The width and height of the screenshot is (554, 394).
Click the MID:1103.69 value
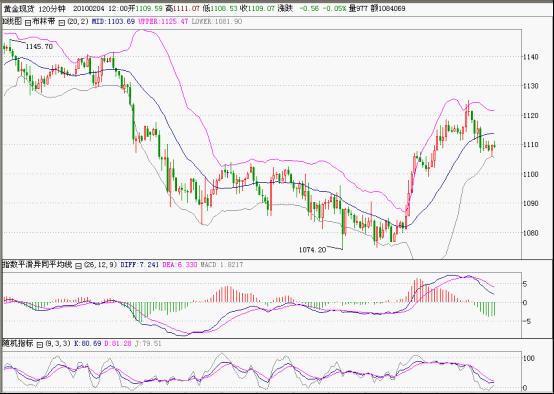pyautogui.click(x=113, y=22)
